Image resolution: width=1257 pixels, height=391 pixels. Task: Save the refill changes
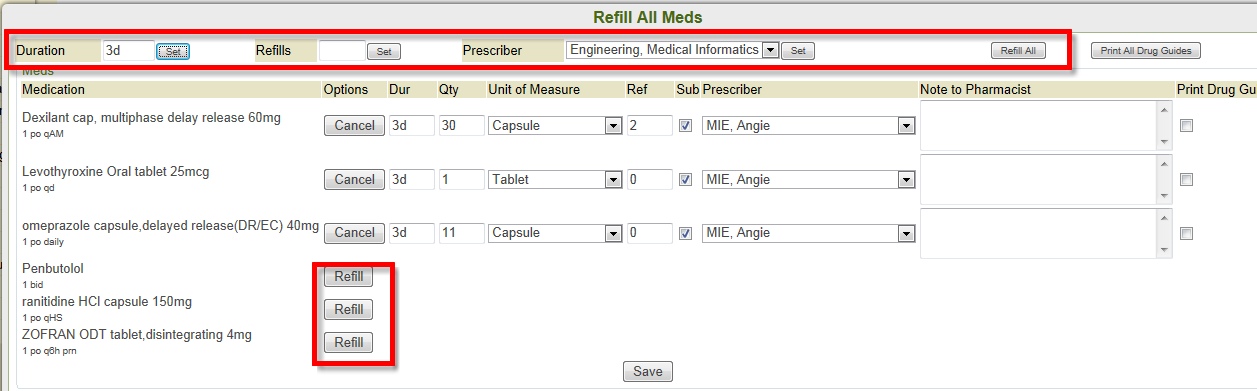tap(648, 372)
